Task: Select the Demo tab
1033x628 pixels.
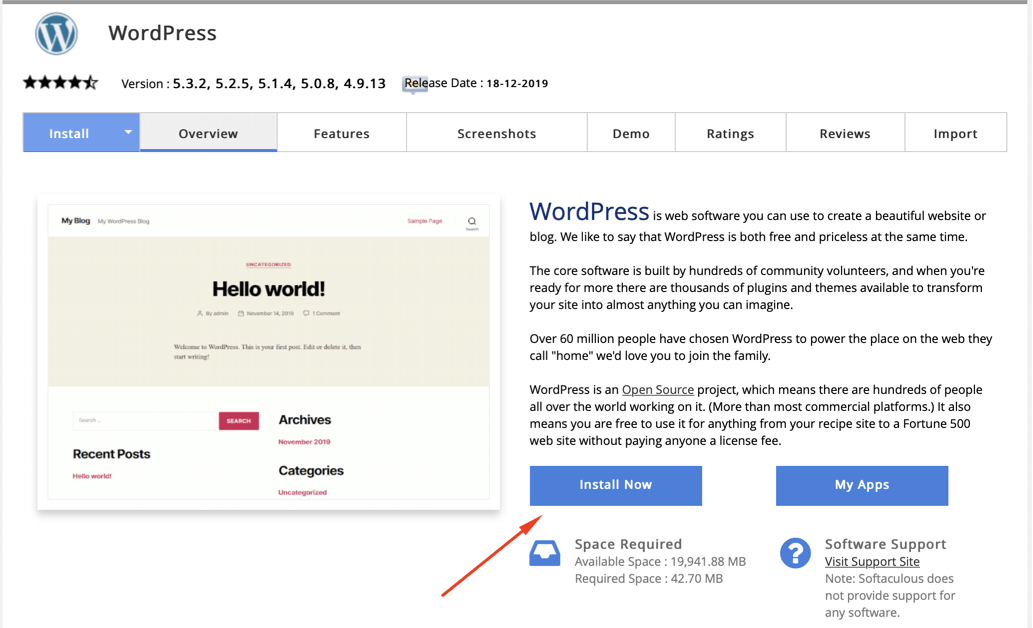Action: coord(631,133)
